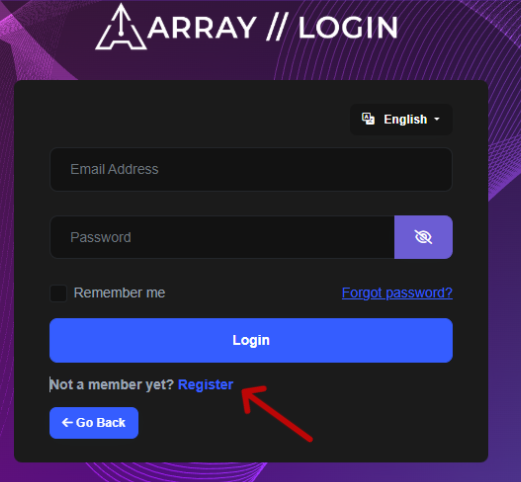Screen dimensions: 521x482
Task: Click the red arrow annotation
Action: point(277,413)
